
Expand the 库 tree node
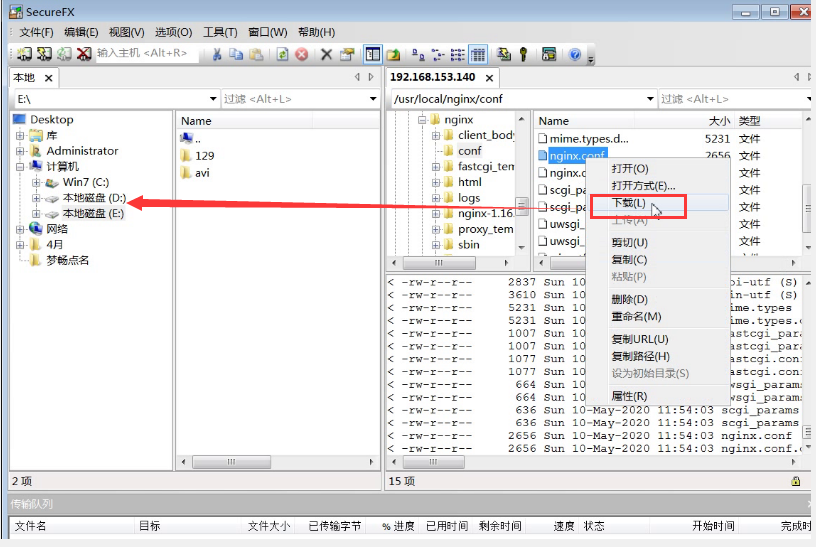tap(20, 136)
